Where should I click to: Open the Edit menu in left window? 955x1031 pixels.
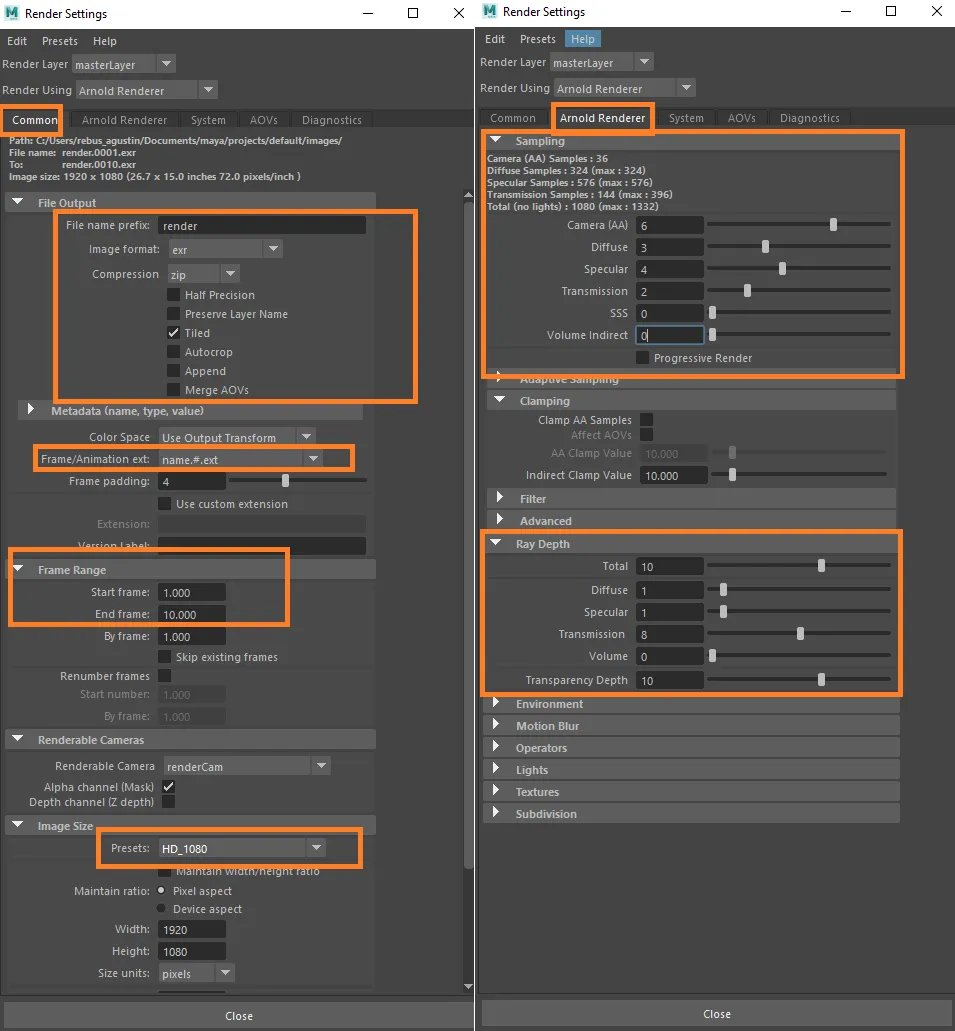[17, 41]
